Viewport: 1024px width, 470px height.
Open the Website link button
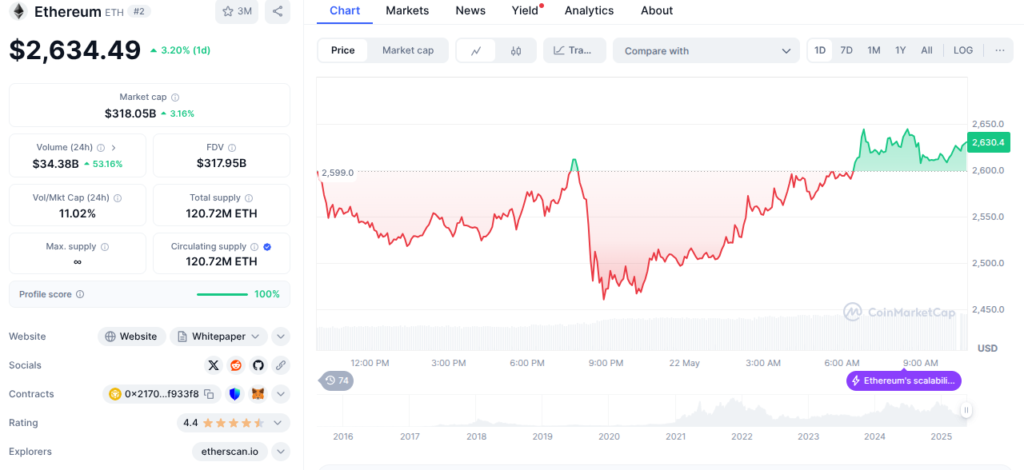(132, 337)
